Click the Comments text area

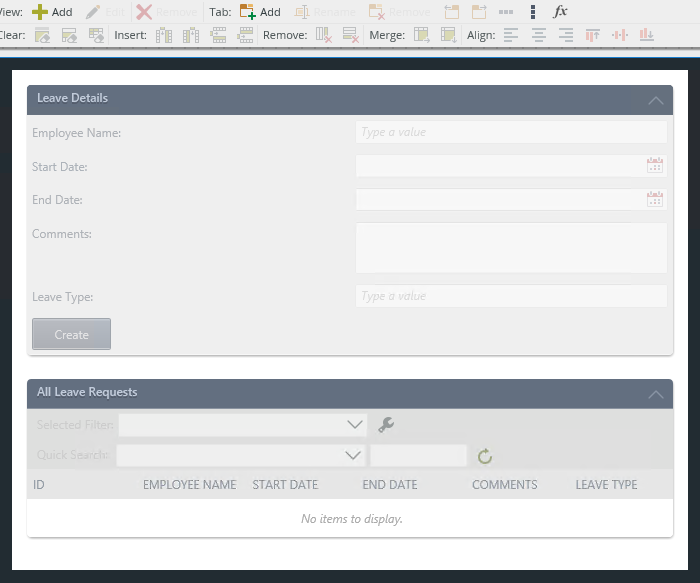coord(511,248)
